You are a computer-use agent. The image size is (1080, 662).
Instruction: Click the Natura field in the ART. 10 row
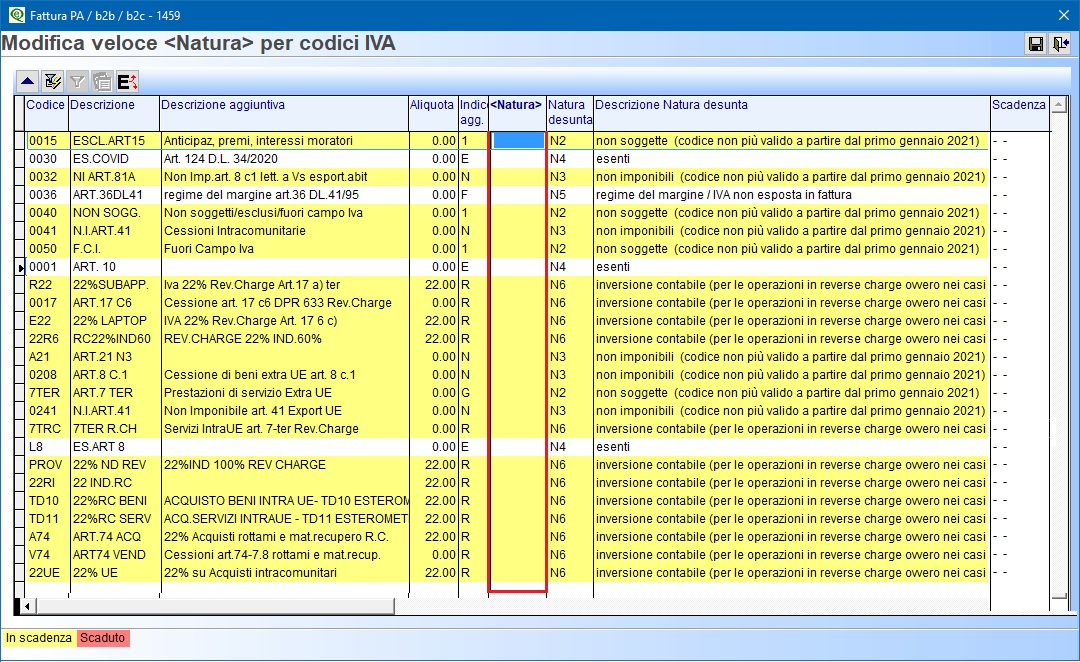(x=518, y=267)
